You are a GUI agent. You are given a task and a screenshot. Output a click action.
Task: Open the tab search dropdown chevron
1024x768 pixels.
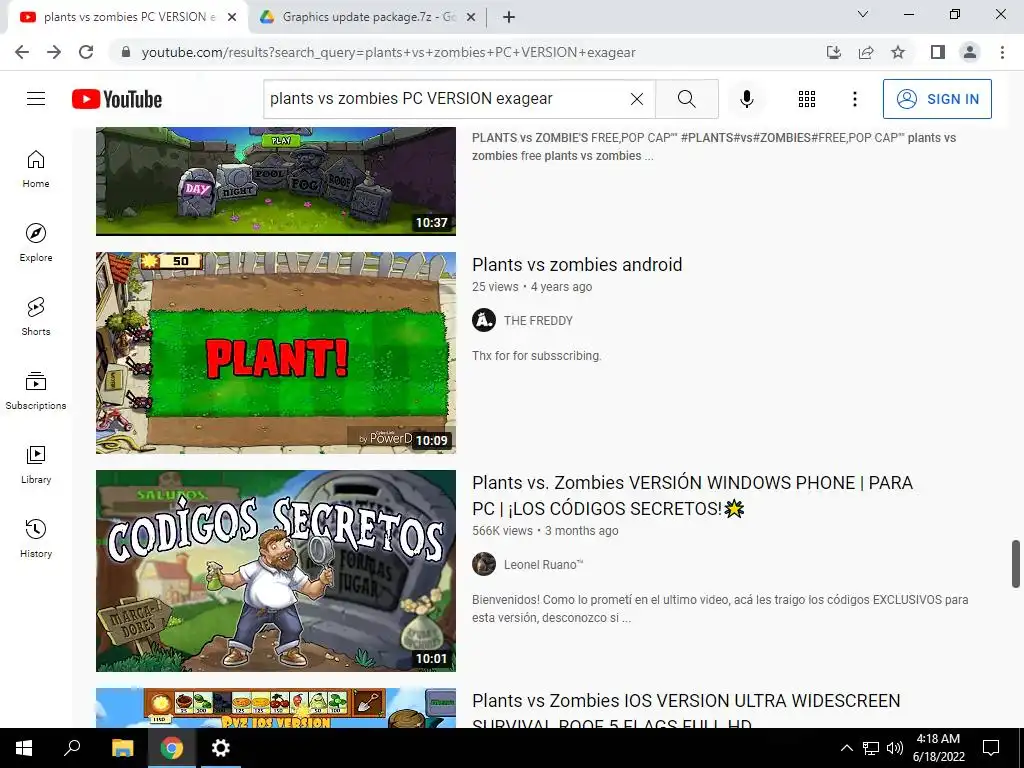click(x=863, y=14)
